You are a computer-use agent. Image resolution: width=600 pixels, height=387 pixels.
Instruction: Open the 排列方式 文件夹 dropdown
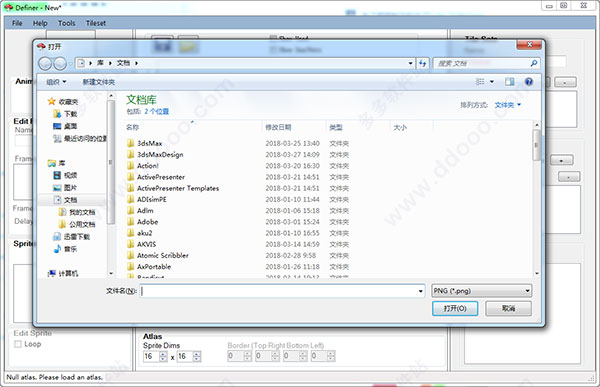(x=507, y=105)
